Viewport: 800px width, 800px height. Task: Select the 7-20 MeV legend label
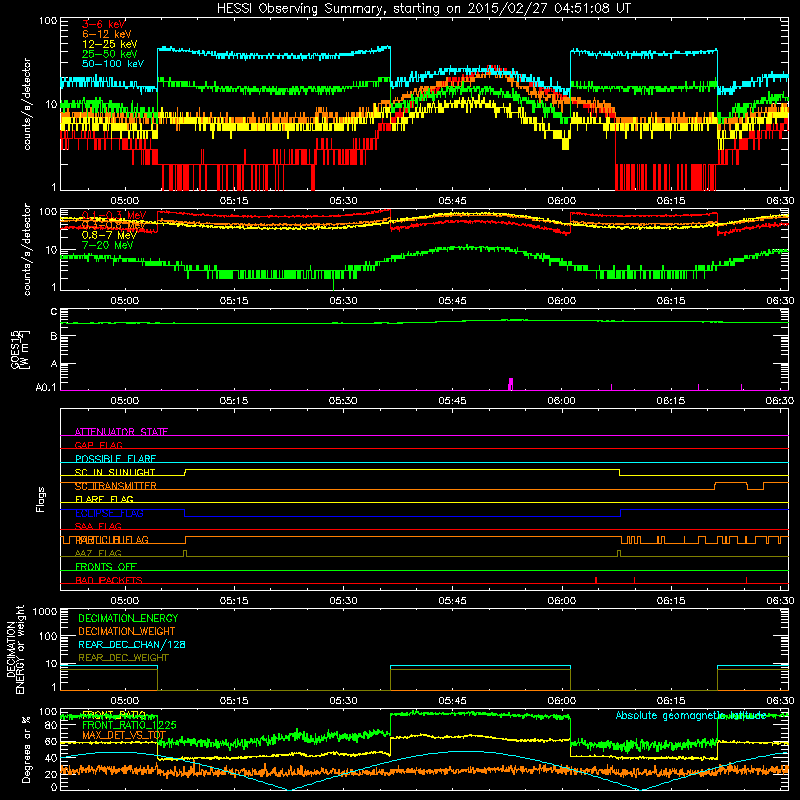[x=107, y=245]
